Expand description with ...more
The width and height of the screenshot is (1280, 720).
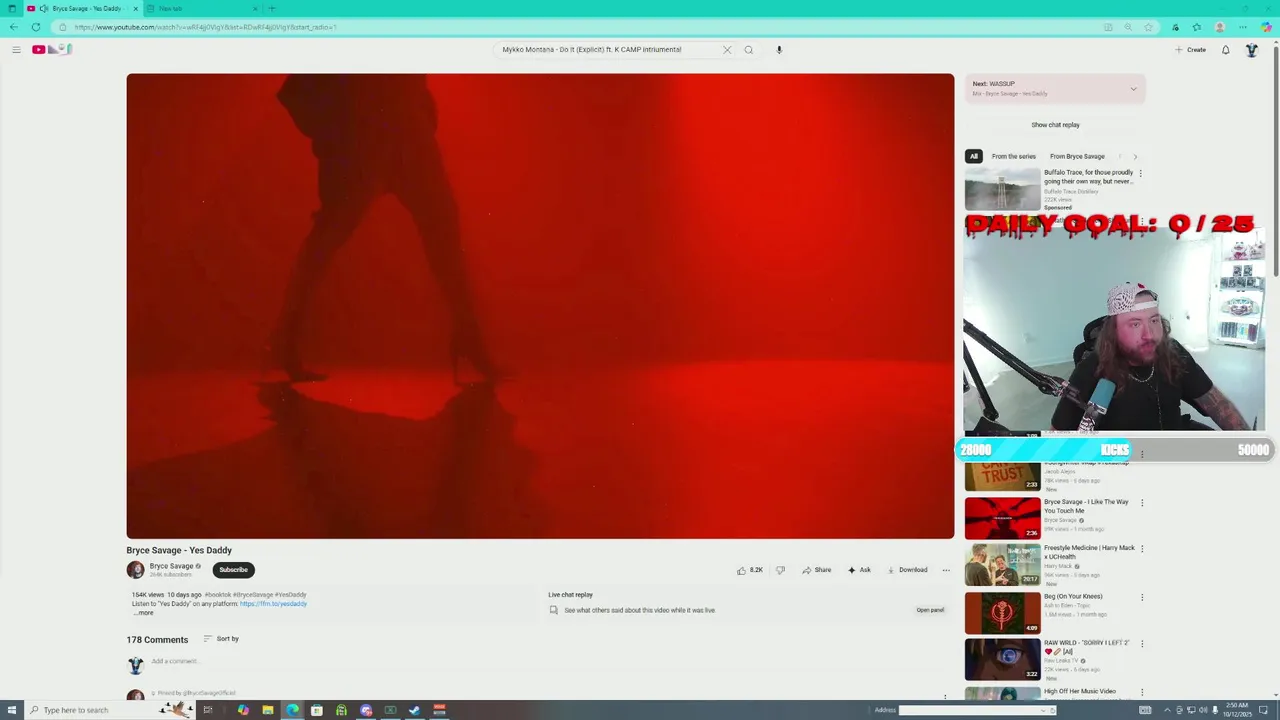coord(144,613)
